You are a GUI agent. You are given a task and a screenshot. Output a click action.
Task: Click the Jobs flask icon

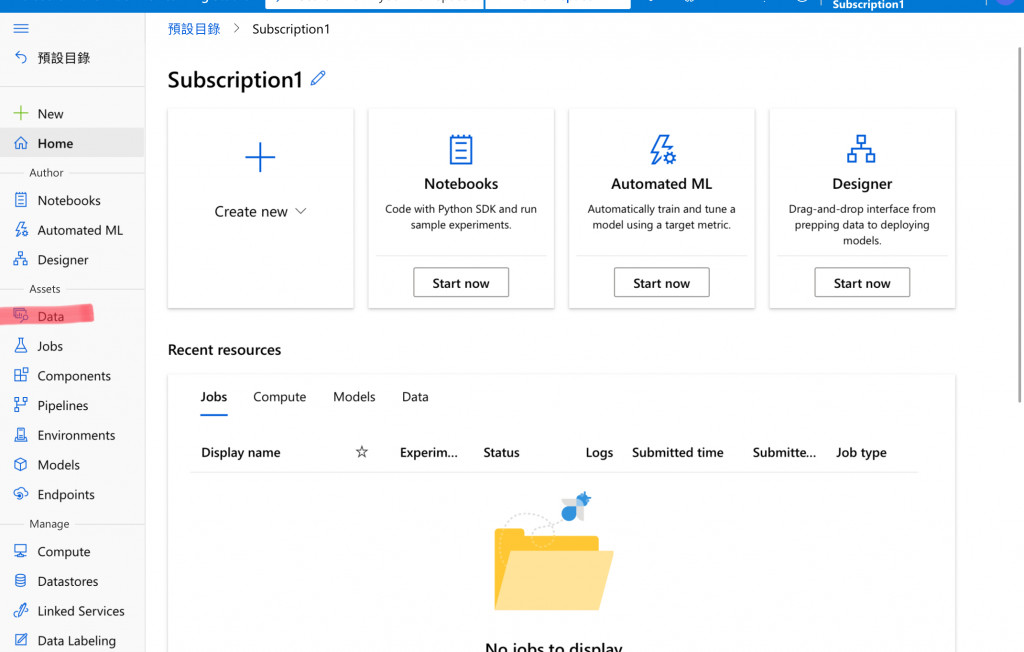tap(21, 346)
